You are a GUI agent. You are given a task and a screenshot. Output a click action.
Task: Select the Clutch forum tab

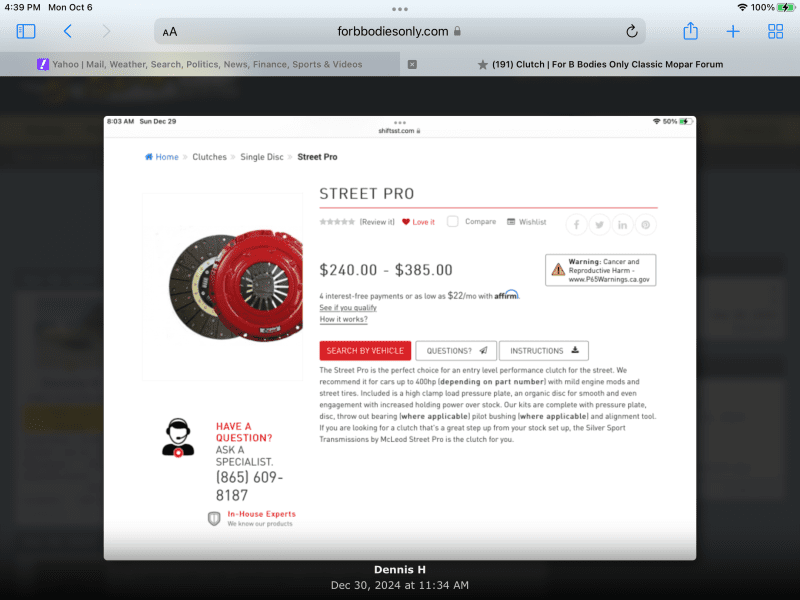coord(600,64)
